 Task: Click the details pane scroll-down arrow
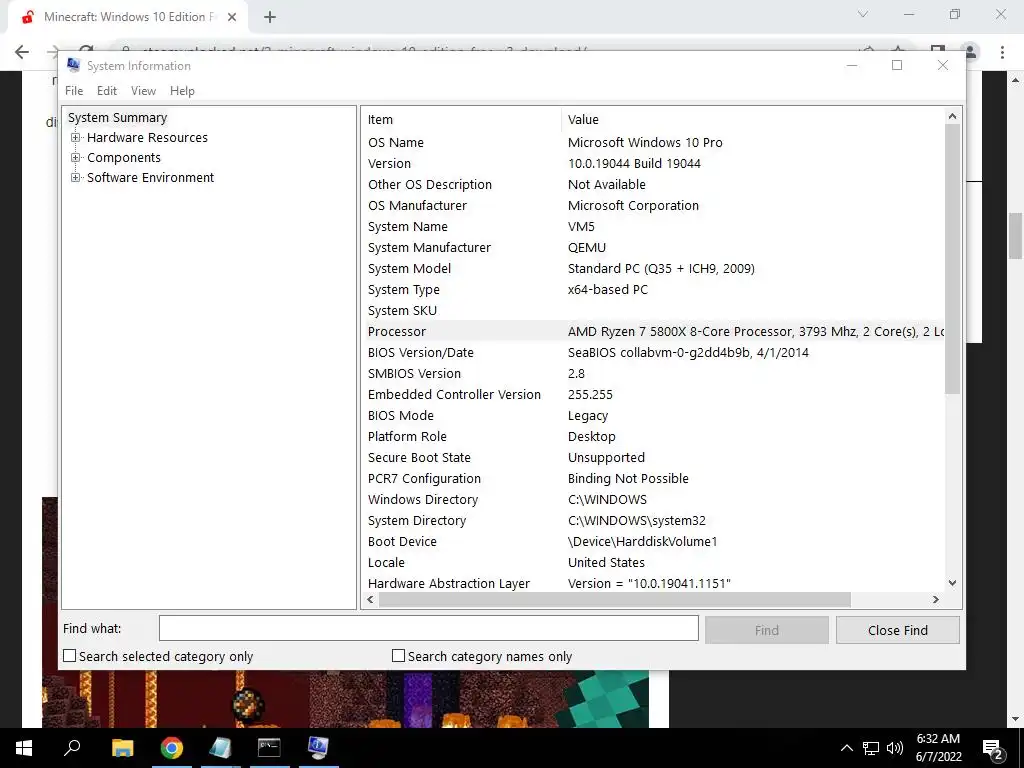952,583
